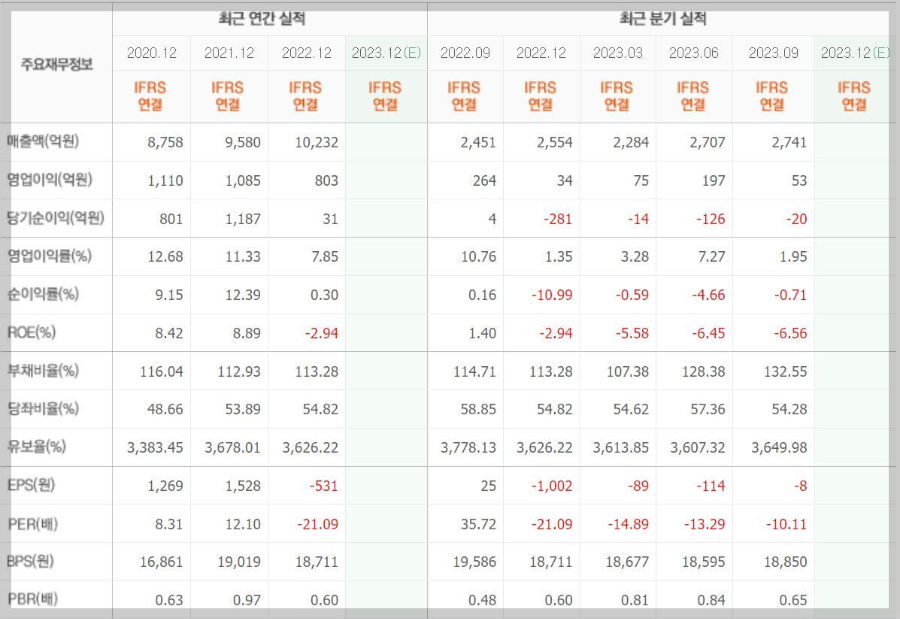Image resolution: width=900 pixels, height=619 pixels.
Task: Click debt ratio value 132.55
Action: [x=785, y=372]
